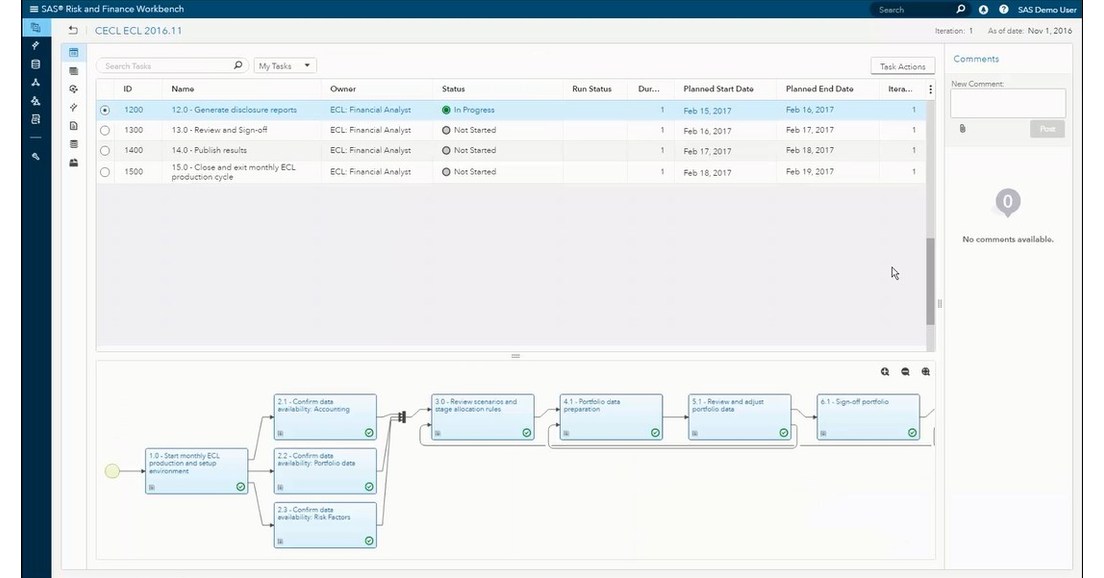Open the My Tasks filter dropdown
The image size is (1104, 578).
(x=287, y=63)
